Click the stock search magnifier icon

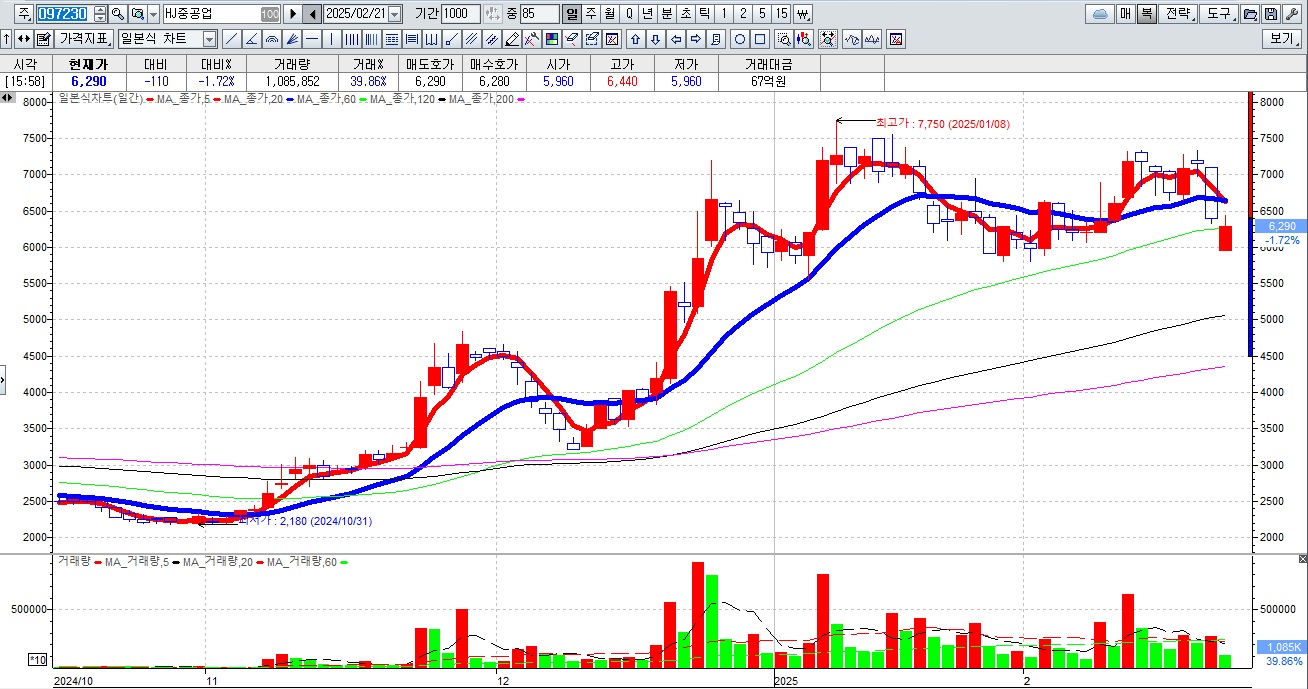[117, 14]
